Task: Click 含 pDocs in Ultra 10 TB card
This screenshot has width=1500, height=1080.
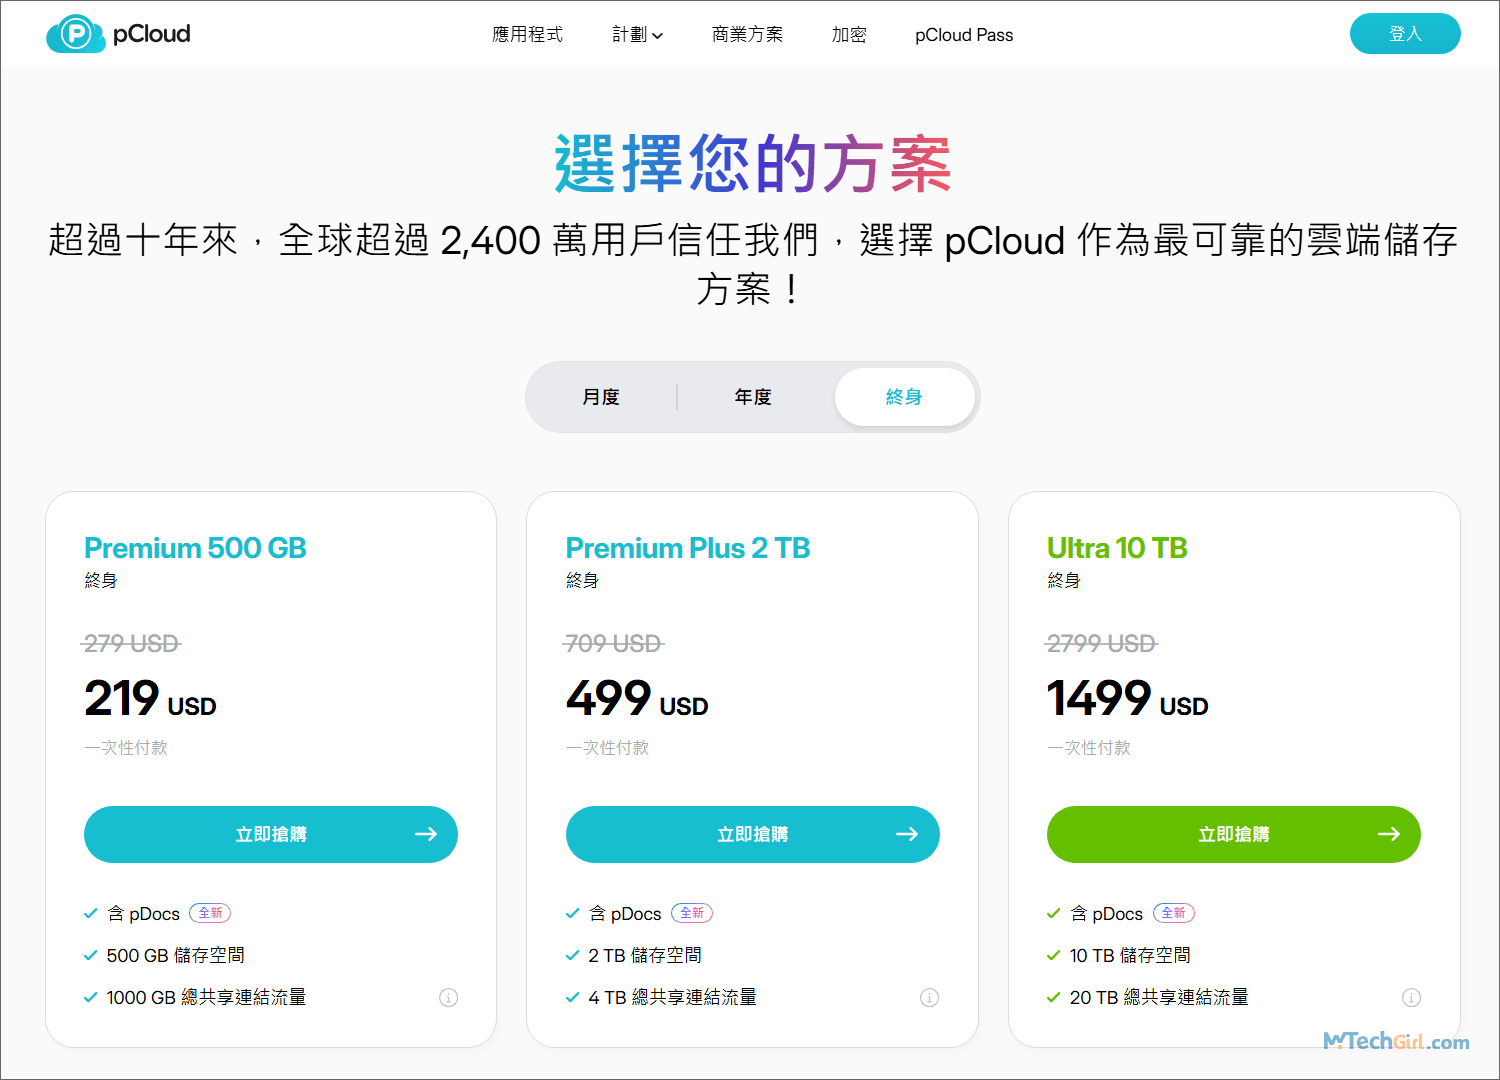Action: tap(1106, 914)
